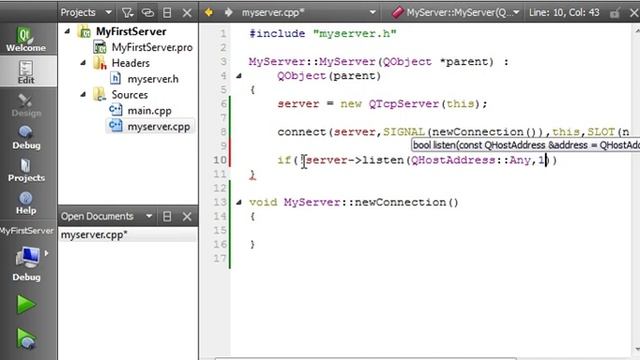The image size is (640, 360).
Task: Click the main.cpp file icon
Action: tap(116, 110)
